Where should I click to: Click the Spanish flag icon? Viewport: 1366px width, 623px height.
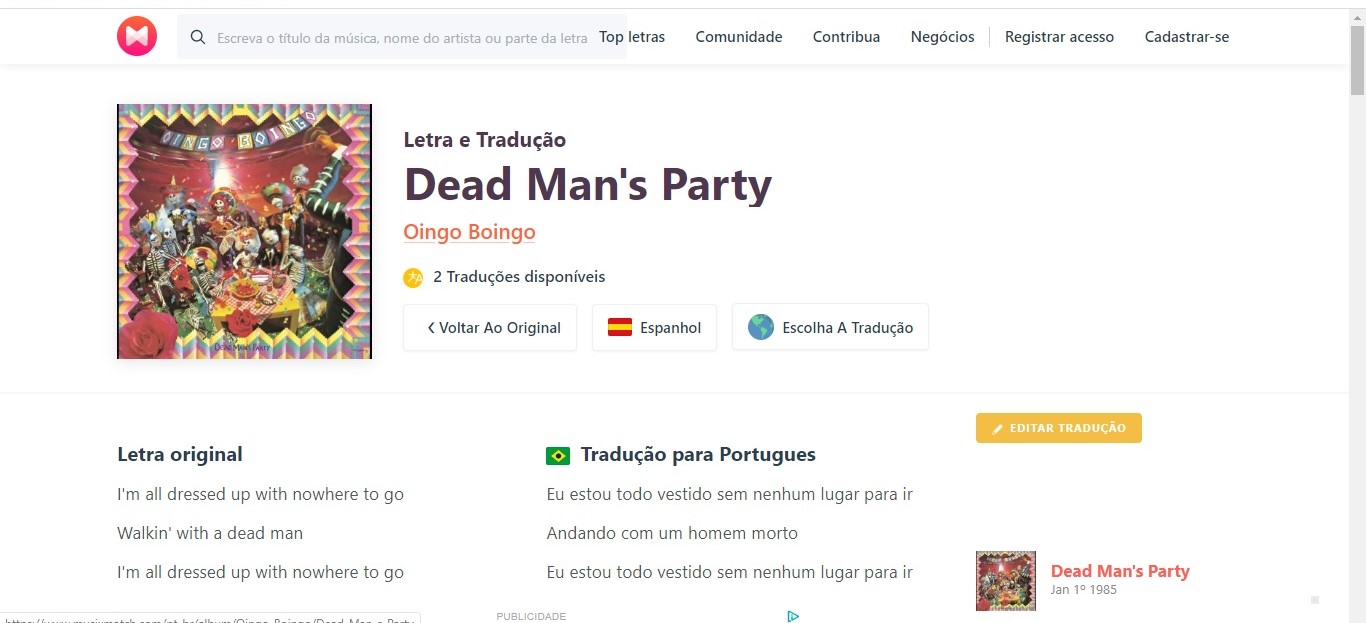tap(620, 327)
